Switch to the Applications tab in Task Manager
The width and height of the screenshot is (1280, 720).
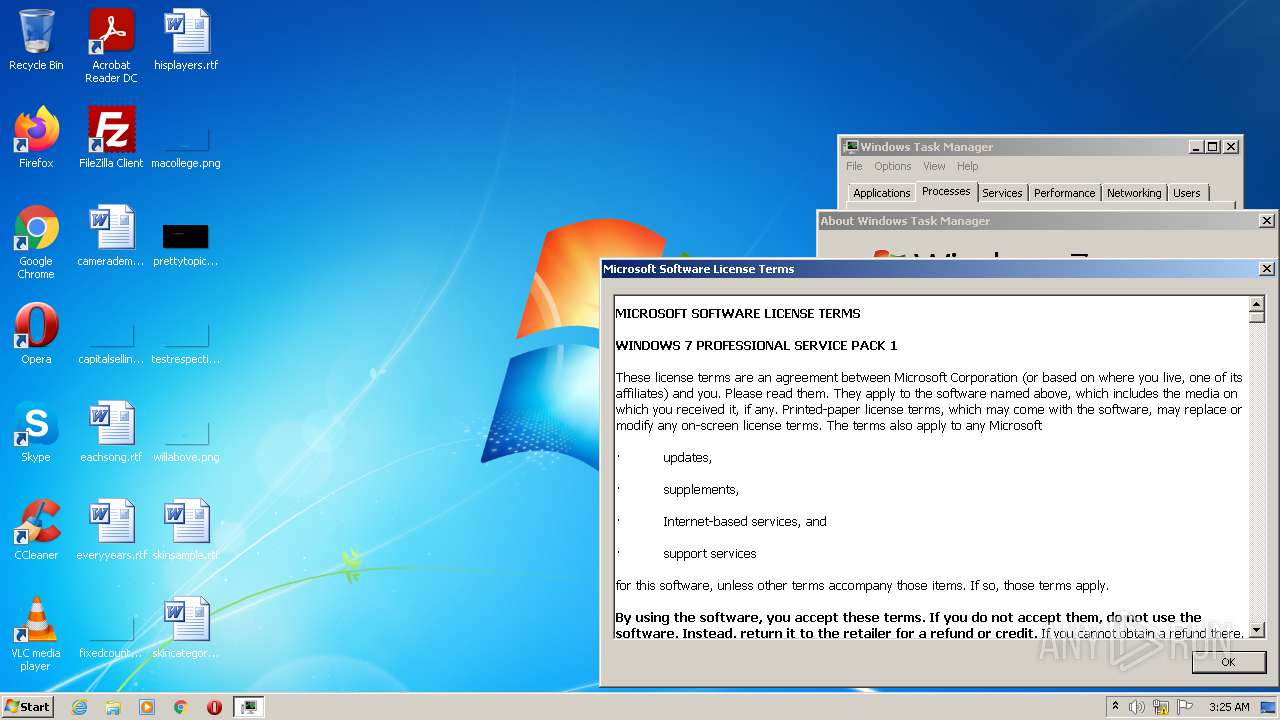pyautogui.click(x=882, y=193)
